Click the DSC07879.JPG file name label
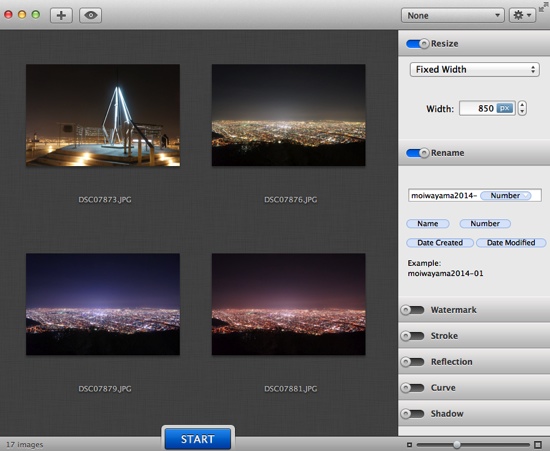This screenshot has height=451, width=550. point(105,389)
